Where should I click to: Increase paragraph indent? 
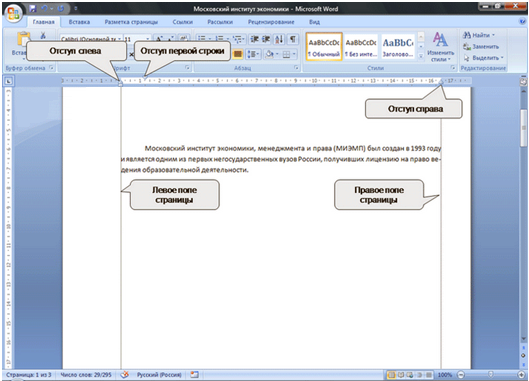266,39
